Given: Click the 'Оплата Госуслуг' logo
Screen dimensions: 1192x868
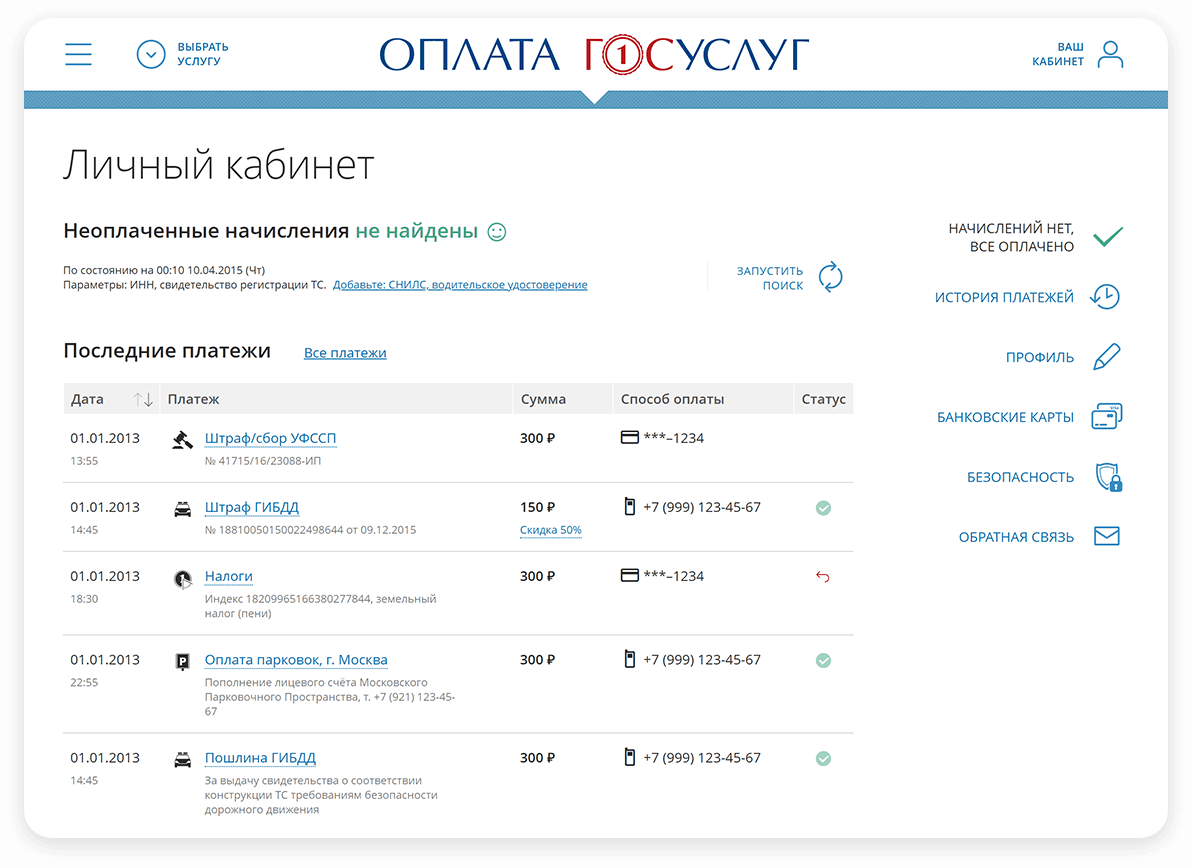Looking at the screenshot, I should click(595, 54).
